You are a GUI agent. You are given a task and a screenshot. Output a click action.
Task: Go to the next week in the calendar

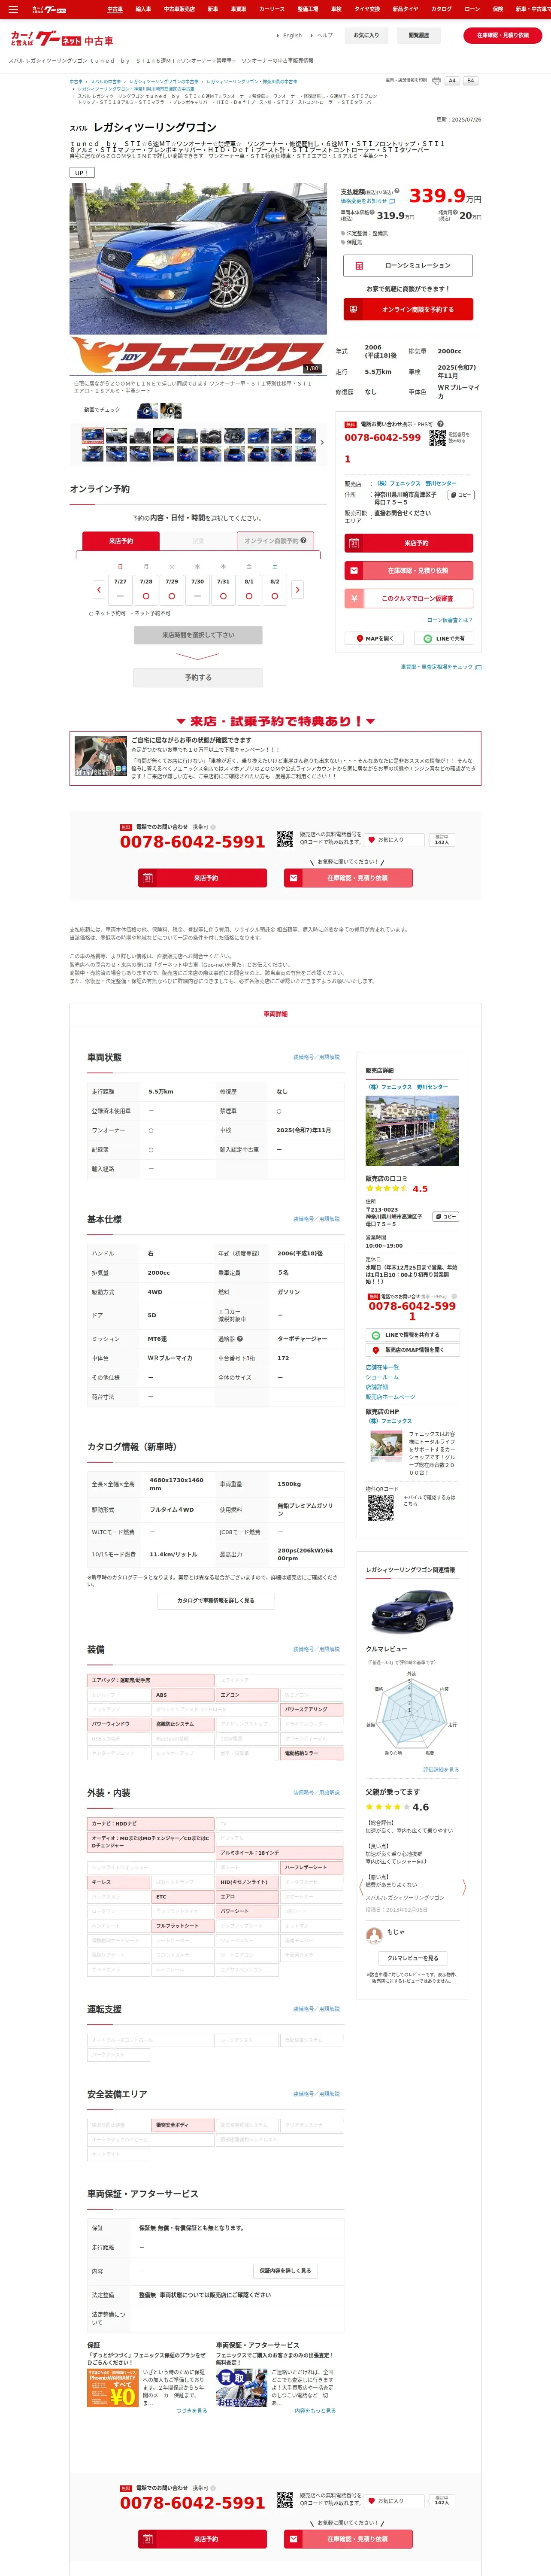click(x=297, y=589)
